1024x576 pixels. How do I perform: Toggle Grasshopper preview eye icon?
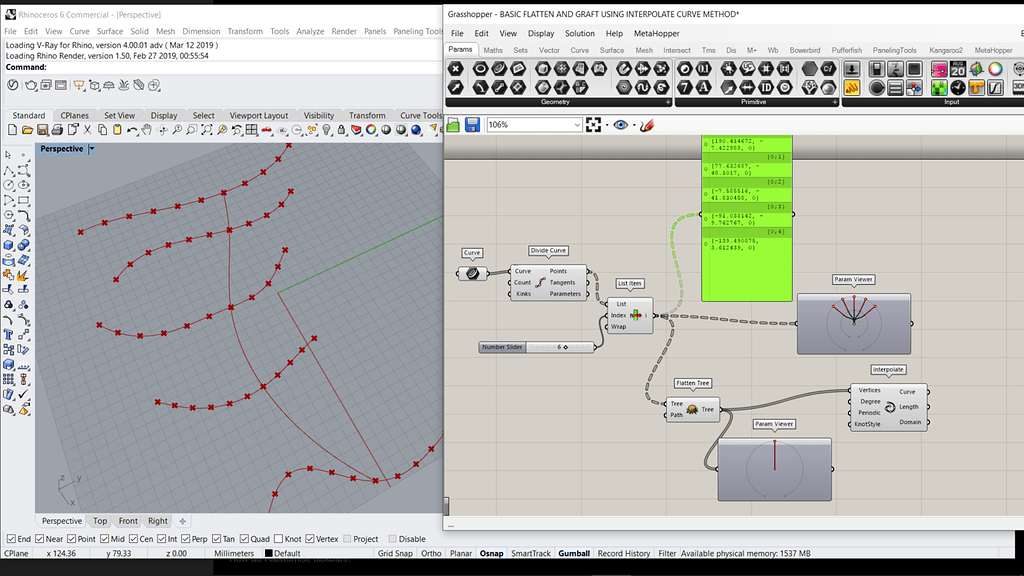(620, 125)
